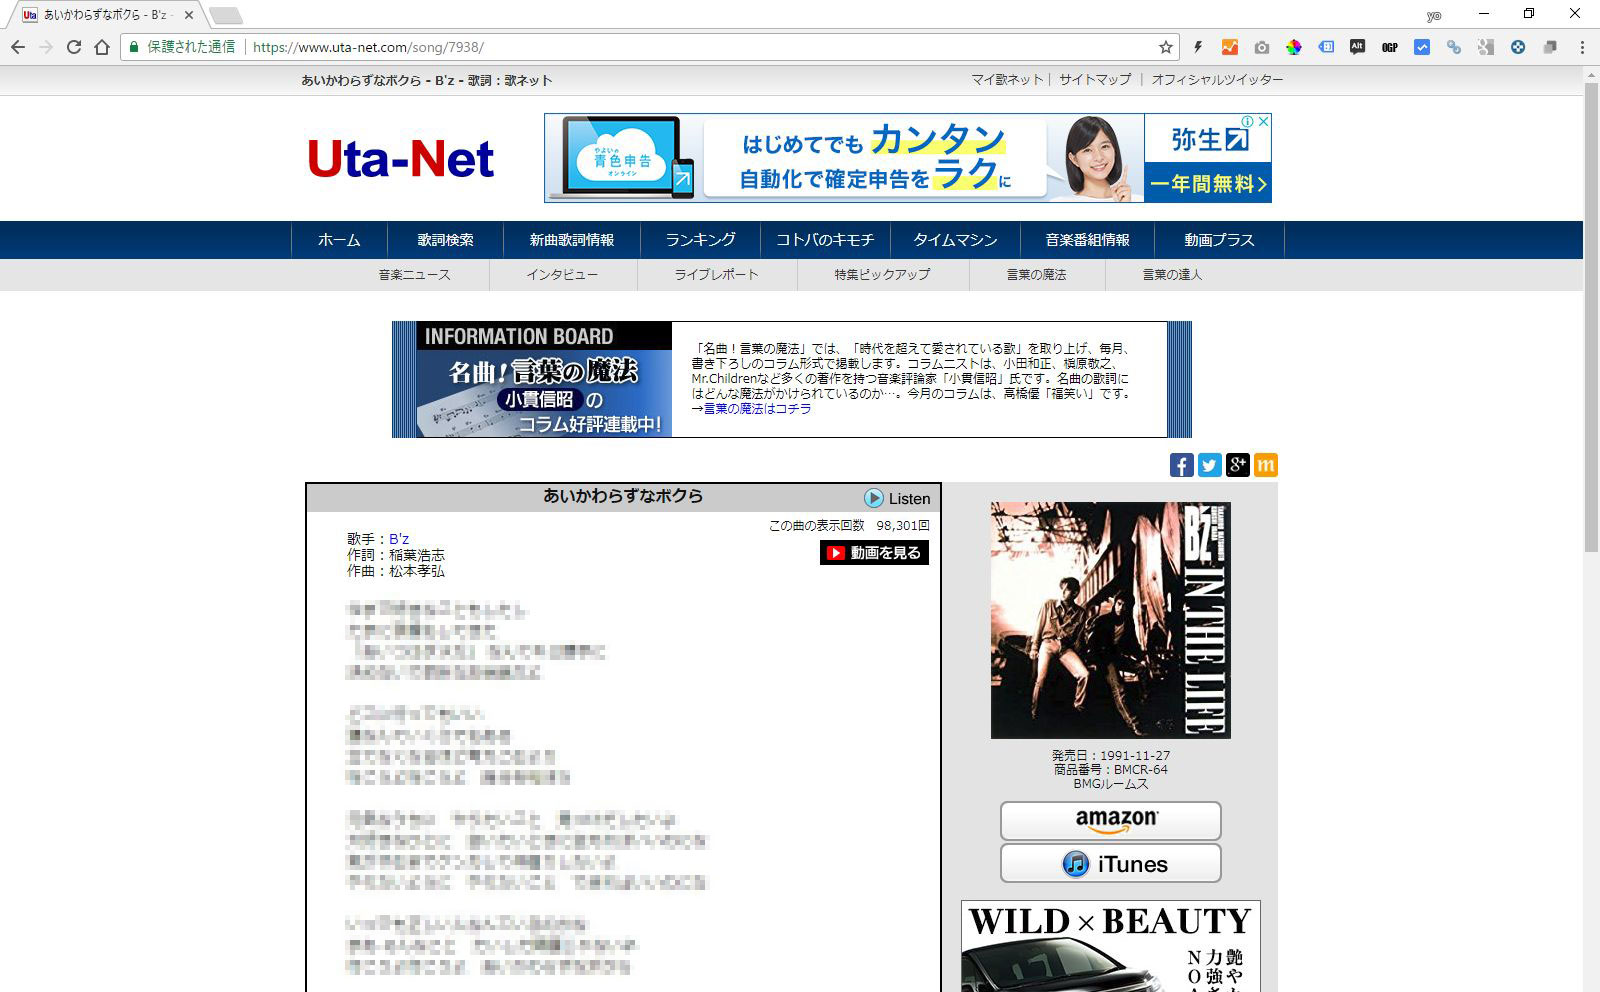This screenshot has width=1600, height=992.
Task: Bookmark this page with the star icon
Action: (x=1166, y=47)
